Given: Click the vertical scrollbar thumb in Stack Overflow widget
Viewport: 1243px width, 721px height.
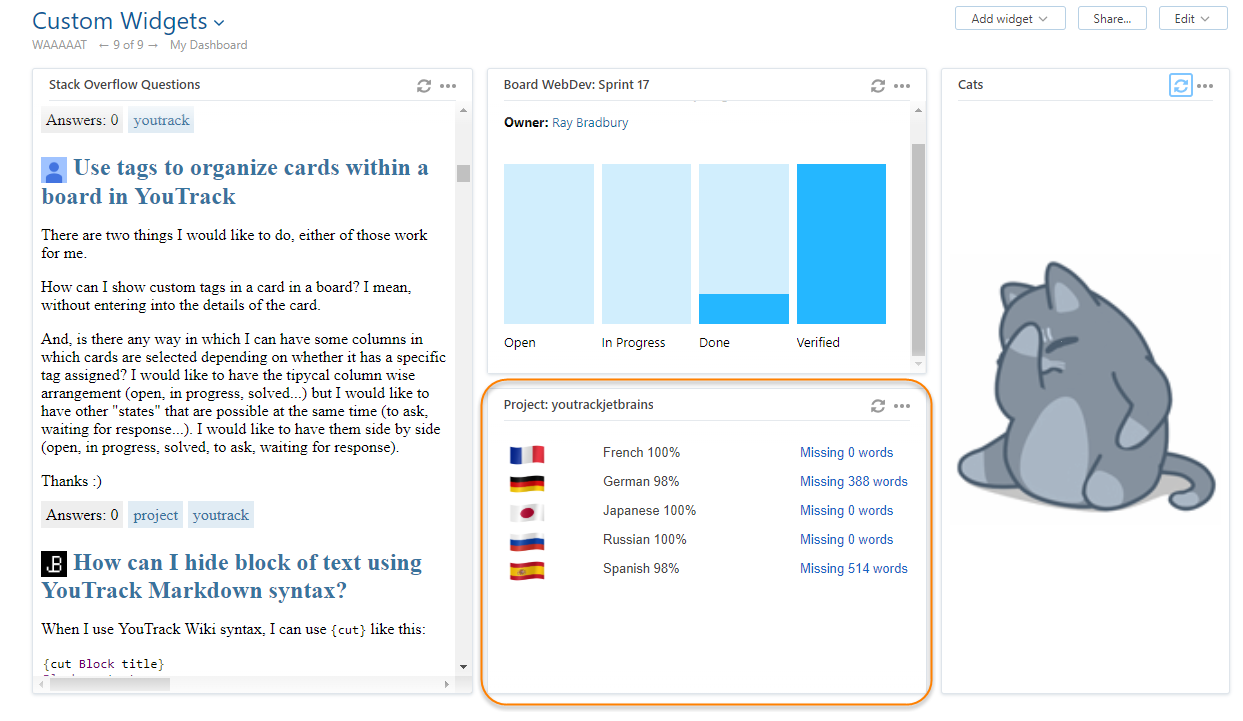Looking at the screenshot, I should 463,173.
